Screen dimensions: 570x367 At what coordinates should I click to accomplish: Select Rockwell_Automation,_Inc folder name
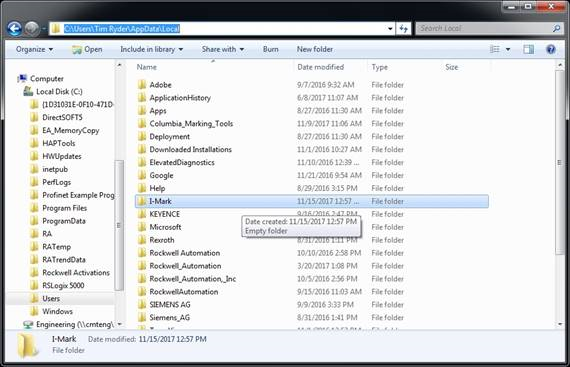[193, 279]
